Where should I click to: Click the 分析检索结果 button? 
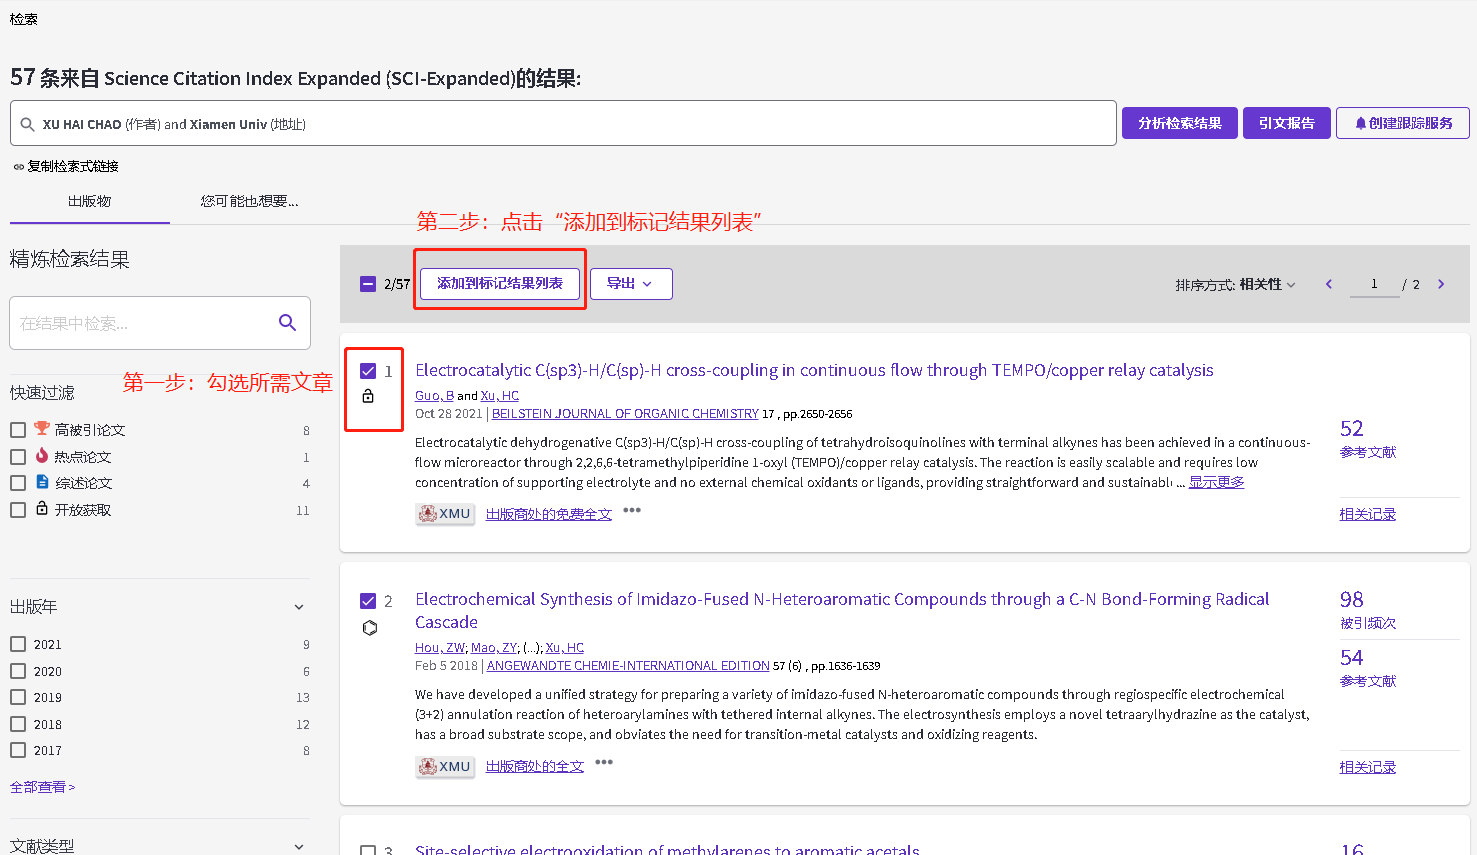[1179, 123]
